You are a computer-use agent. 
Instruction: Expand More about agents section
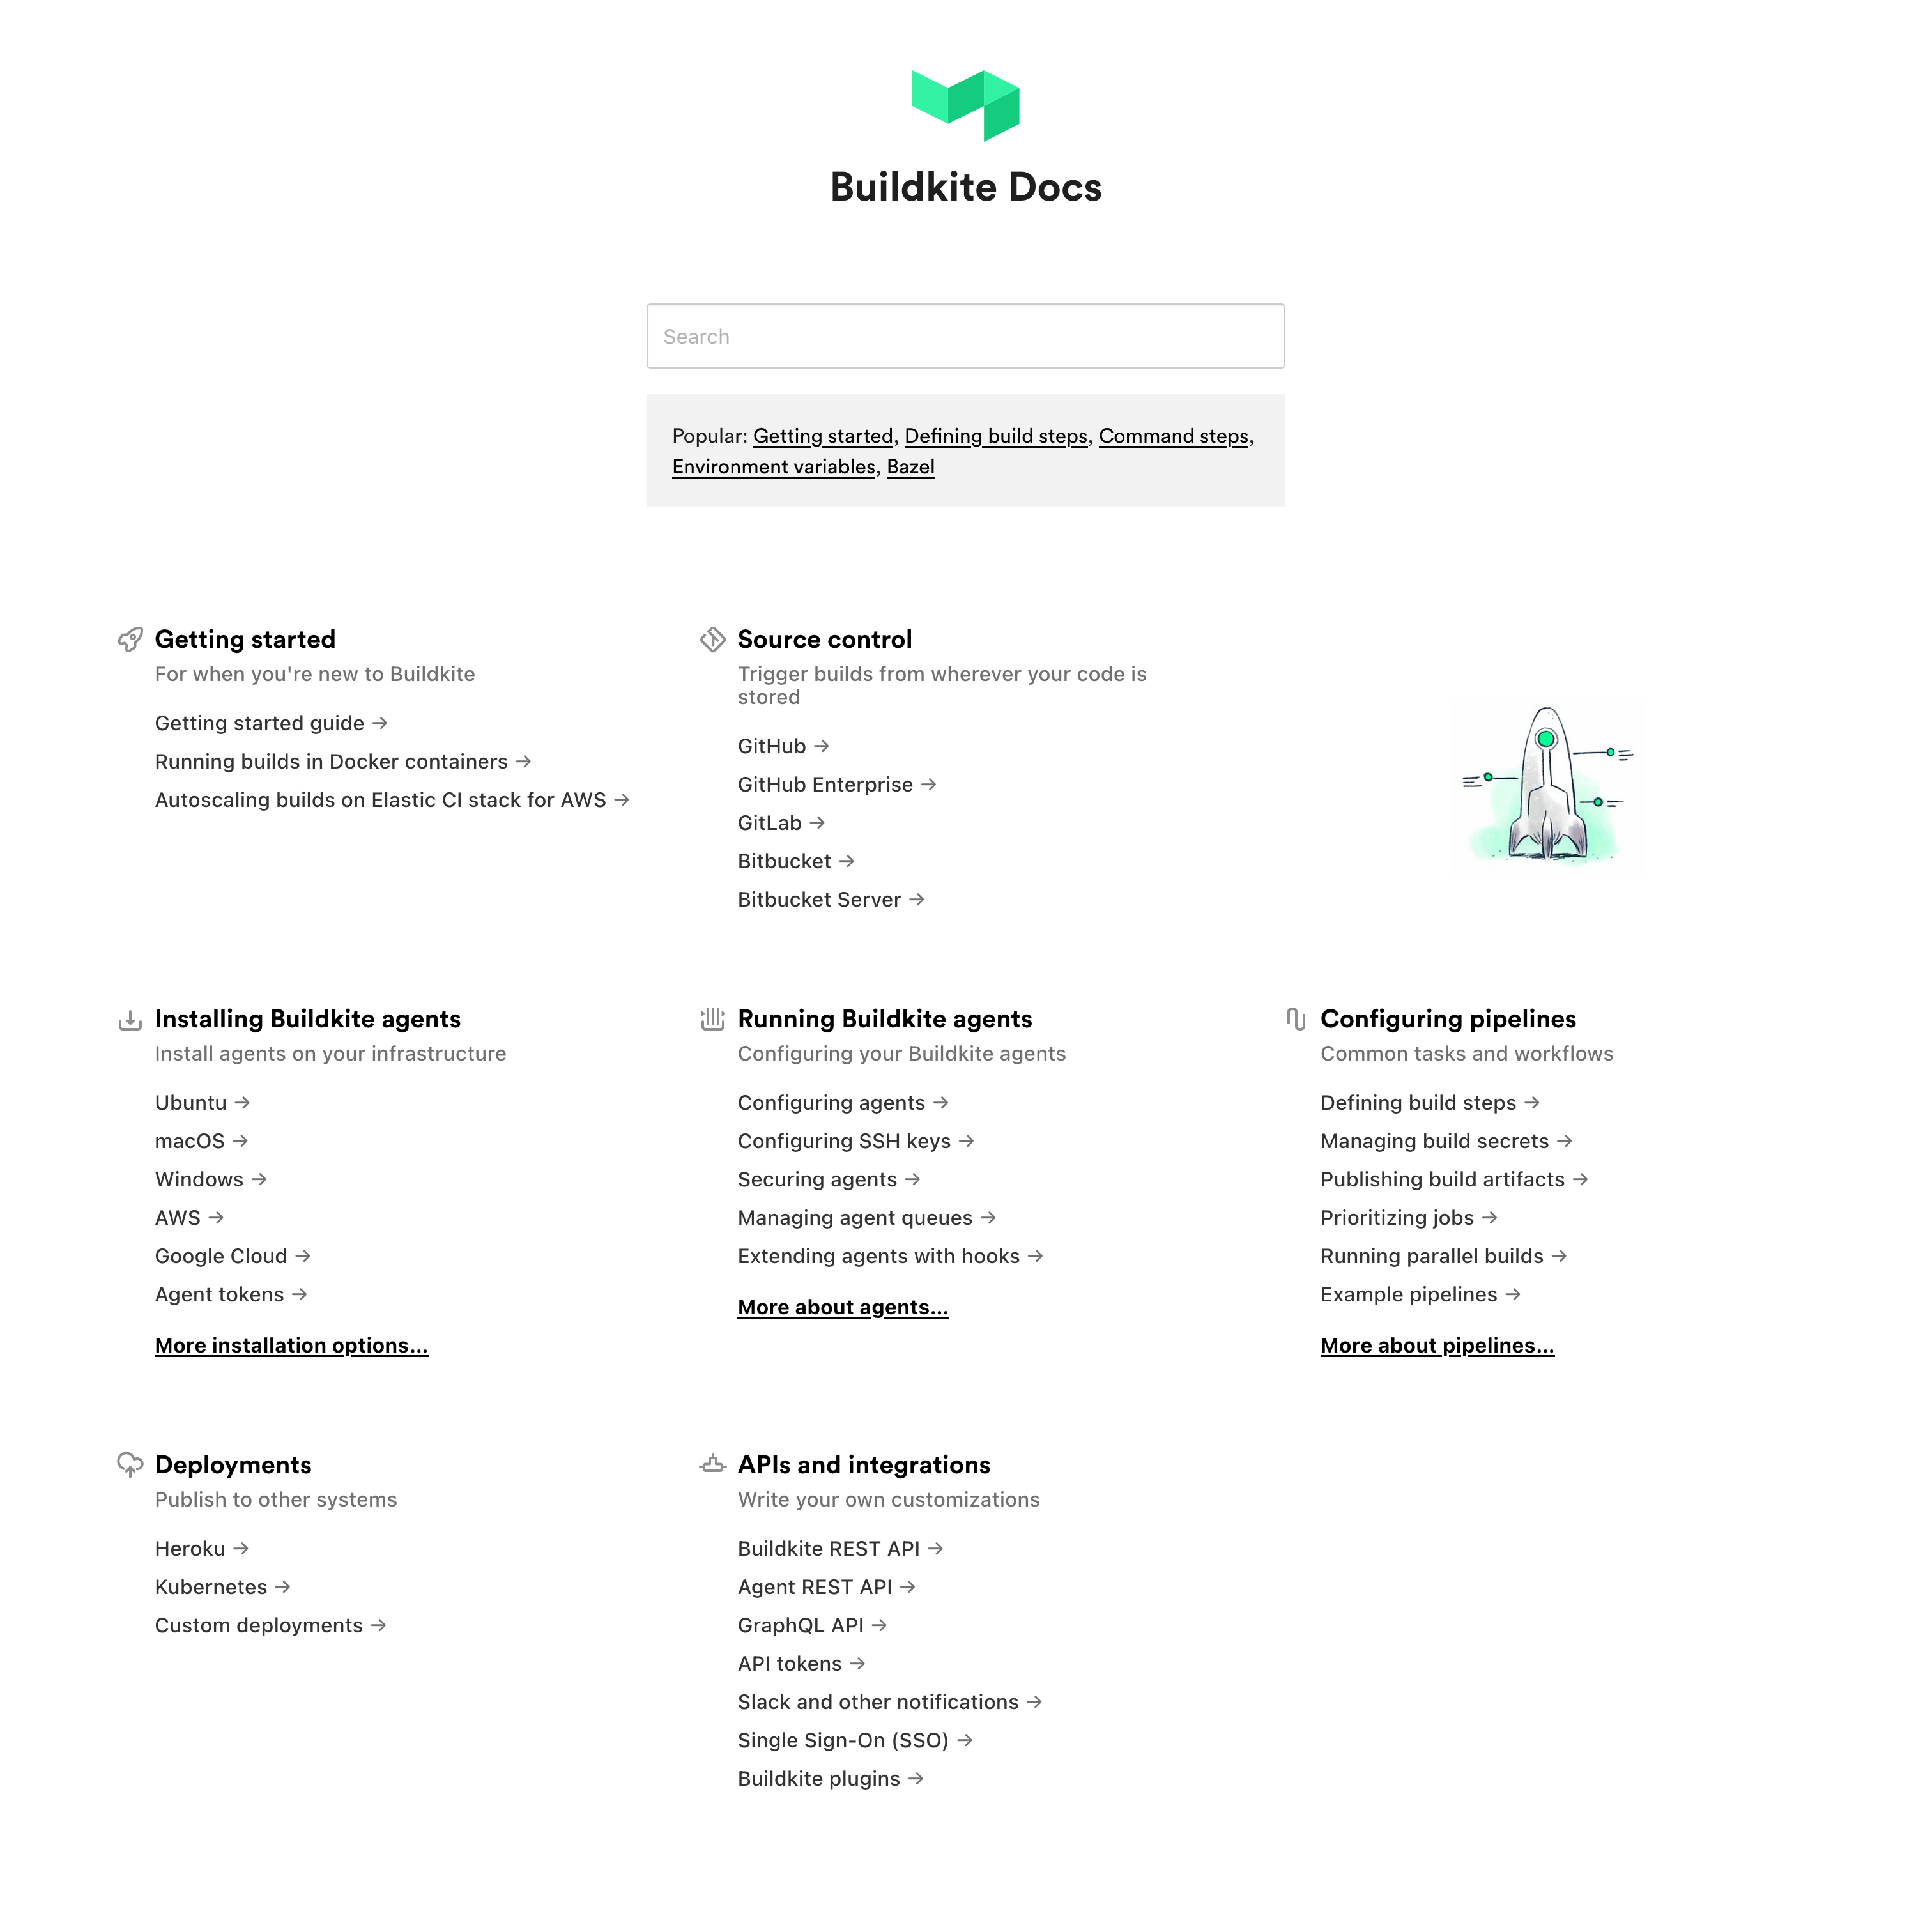coord(842,1306)
